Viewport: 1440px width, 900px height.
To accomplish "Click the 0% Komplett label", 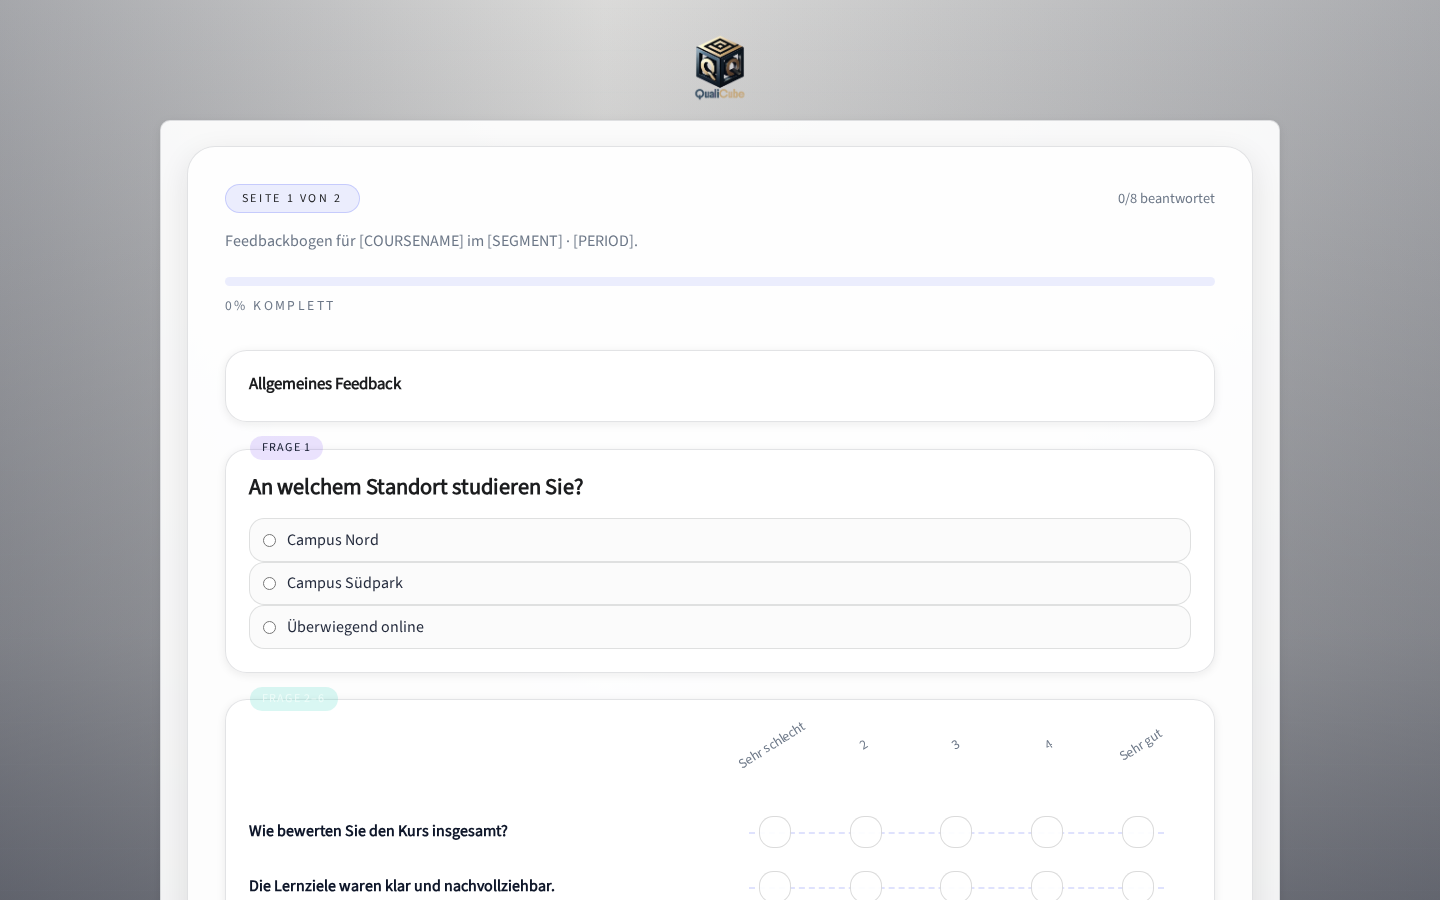I will coord(280,306).
